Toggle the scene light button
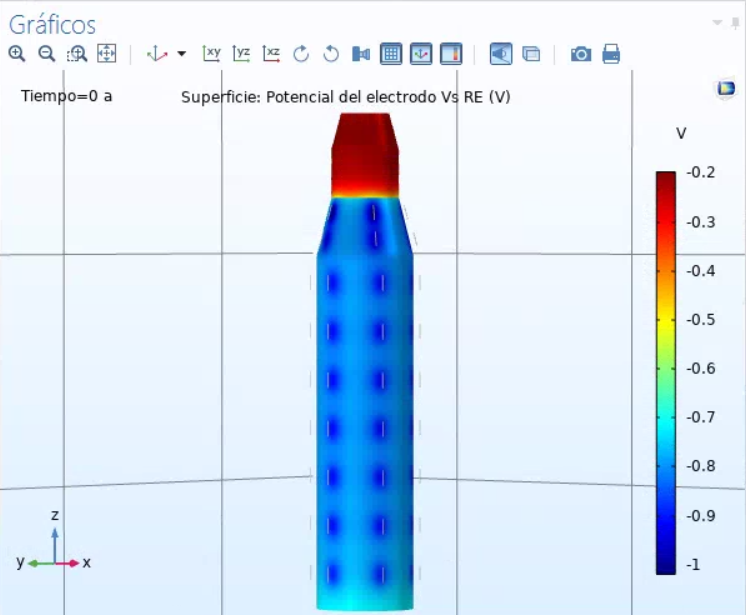The width and height of the screenshot is (746, 615). point(501,54)
